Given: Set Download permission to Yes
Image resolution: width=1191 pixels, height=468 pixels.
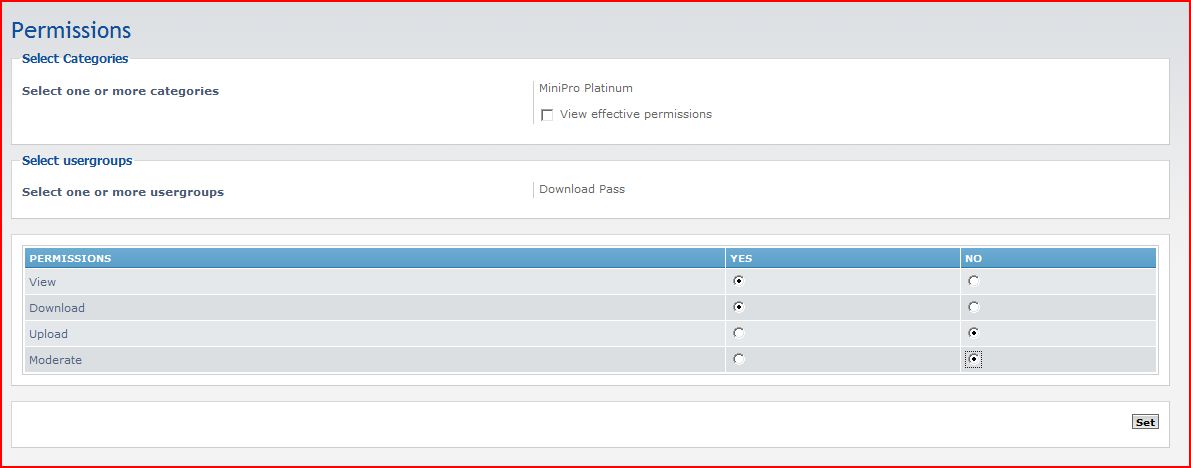Looking at the screenshot, I should (739, 307).
